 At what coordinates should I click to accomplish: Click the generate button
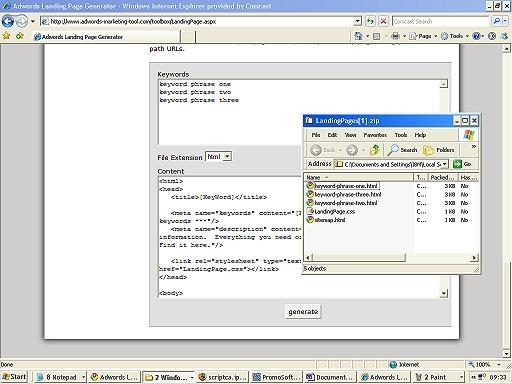303,312
